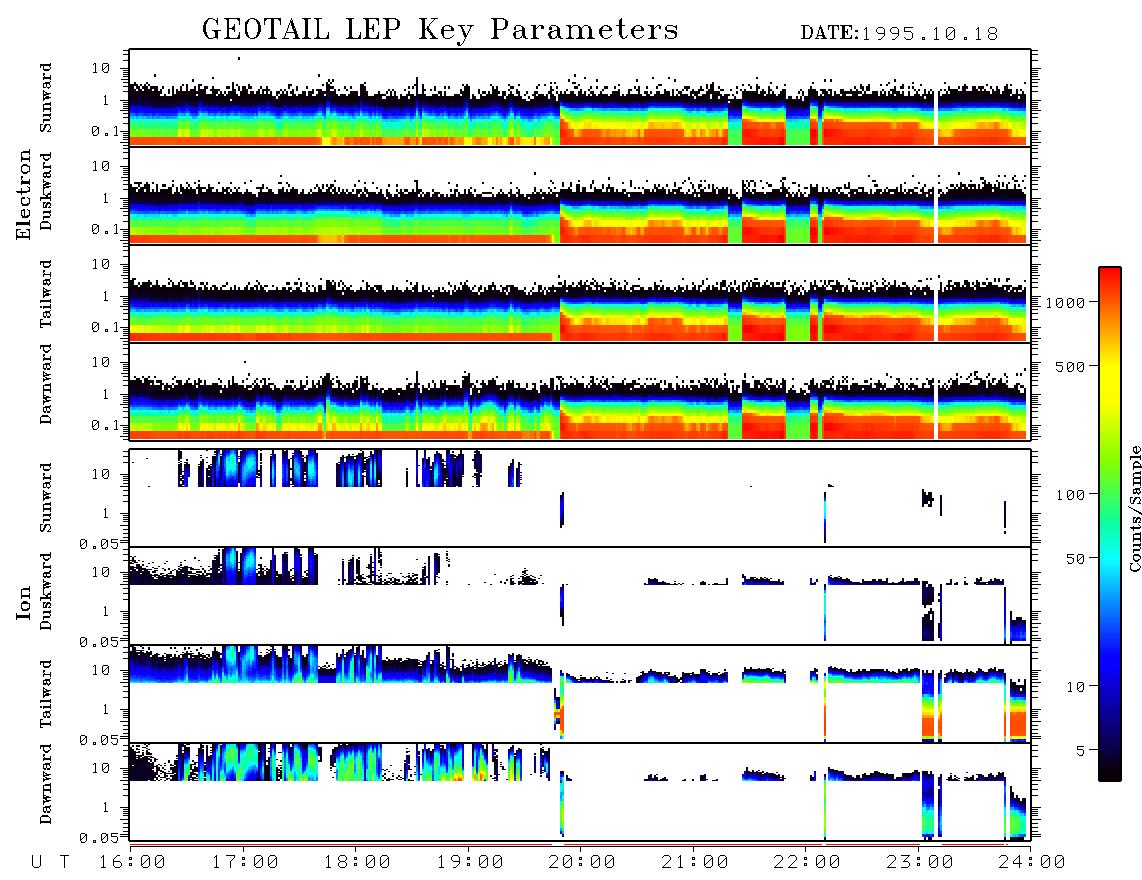Click the Ion 'Duskward' panel label
This screenshot has width=1142, height=880.
click(46, 591)
